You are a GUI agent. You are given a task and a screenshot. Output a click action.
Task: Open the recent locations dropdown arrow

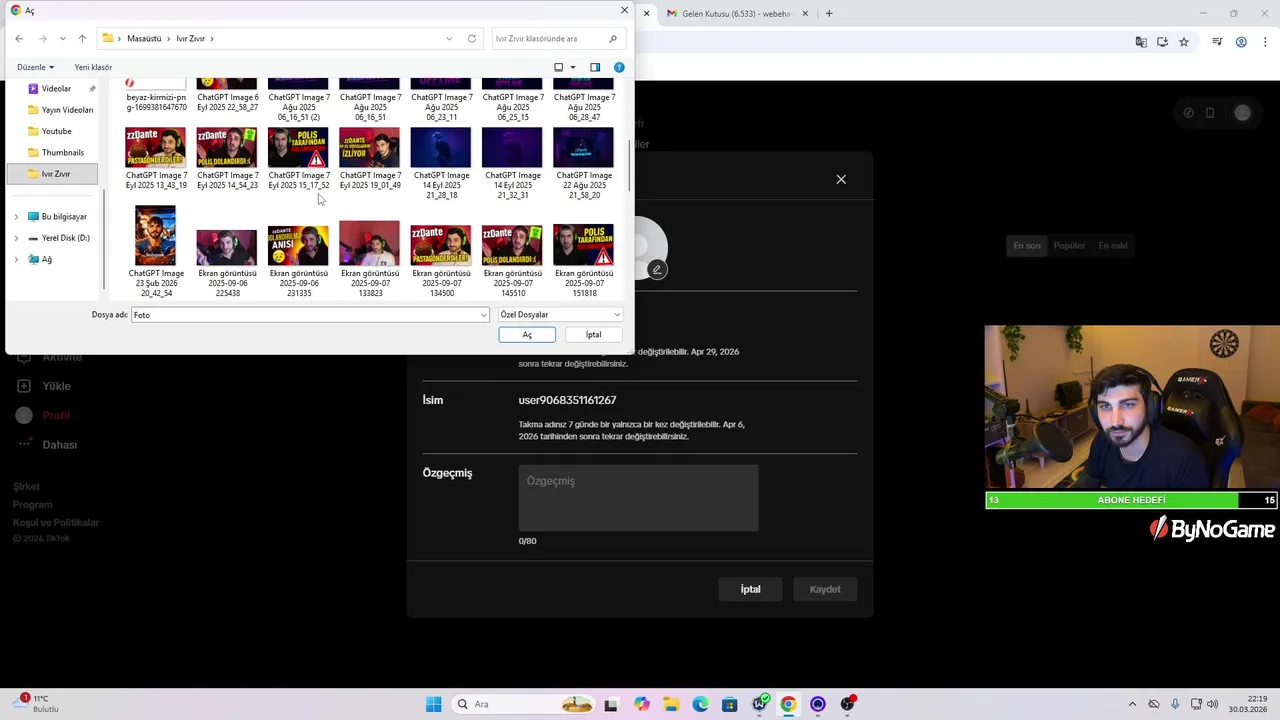(x=62, y=39)
